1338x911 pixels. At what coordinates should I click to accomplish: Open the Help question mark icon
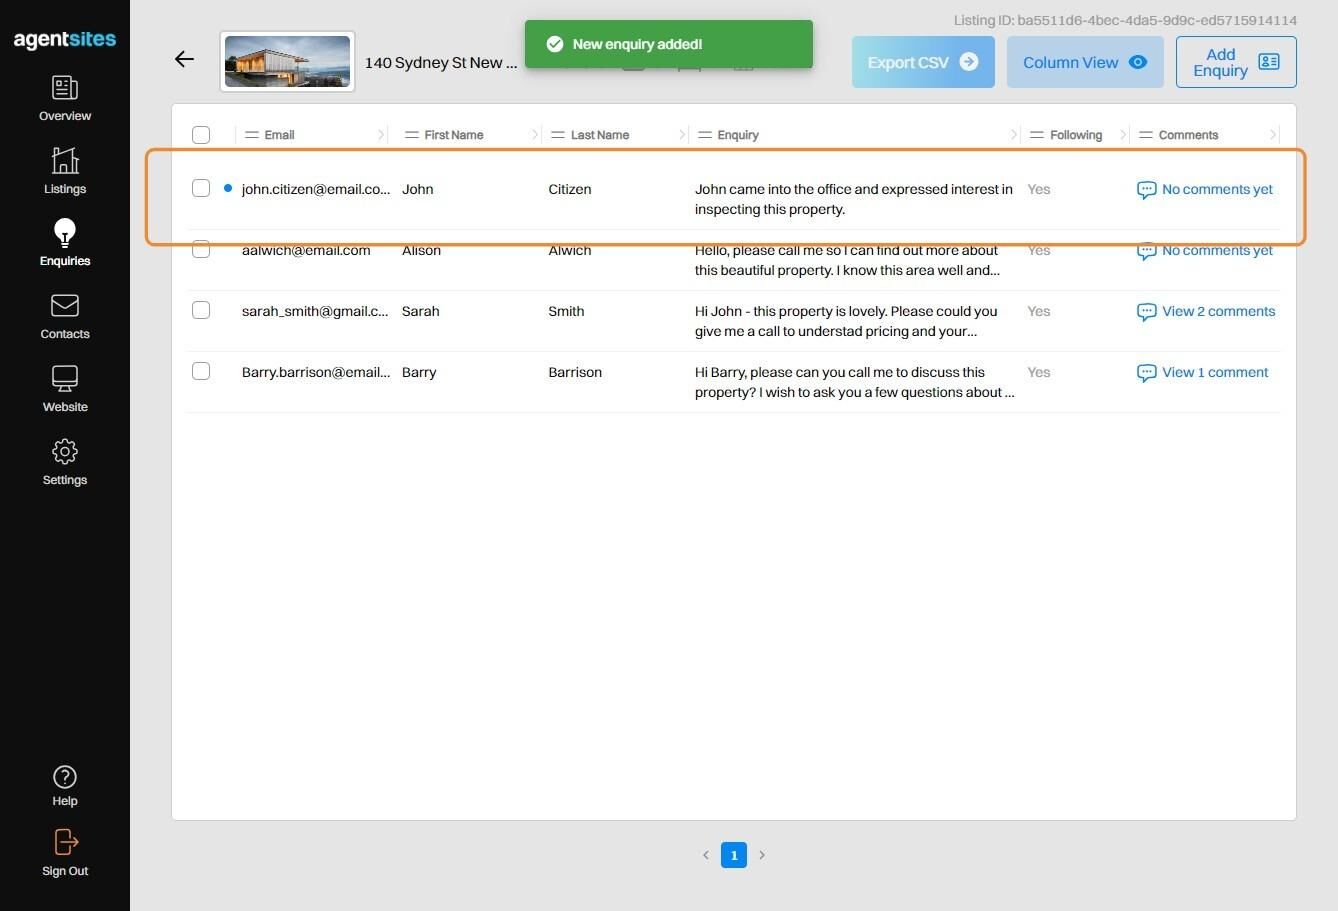coord(65,777)
